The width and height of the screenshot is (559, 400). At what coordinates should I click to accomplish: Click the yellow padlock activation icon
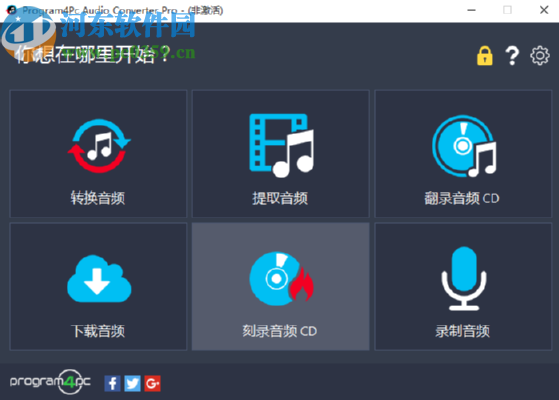485,56
